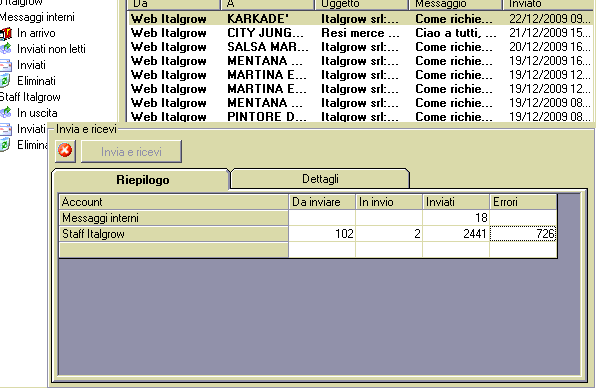Open In uscita outbox icon
Image resolution: width=596 pixels, height=389 pixels.
pos(6,113)
